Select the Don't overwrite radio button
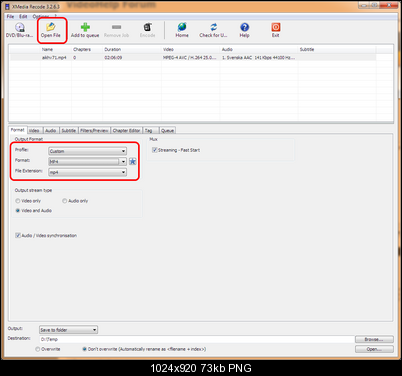The image size is (402, 376). point(85,349)
